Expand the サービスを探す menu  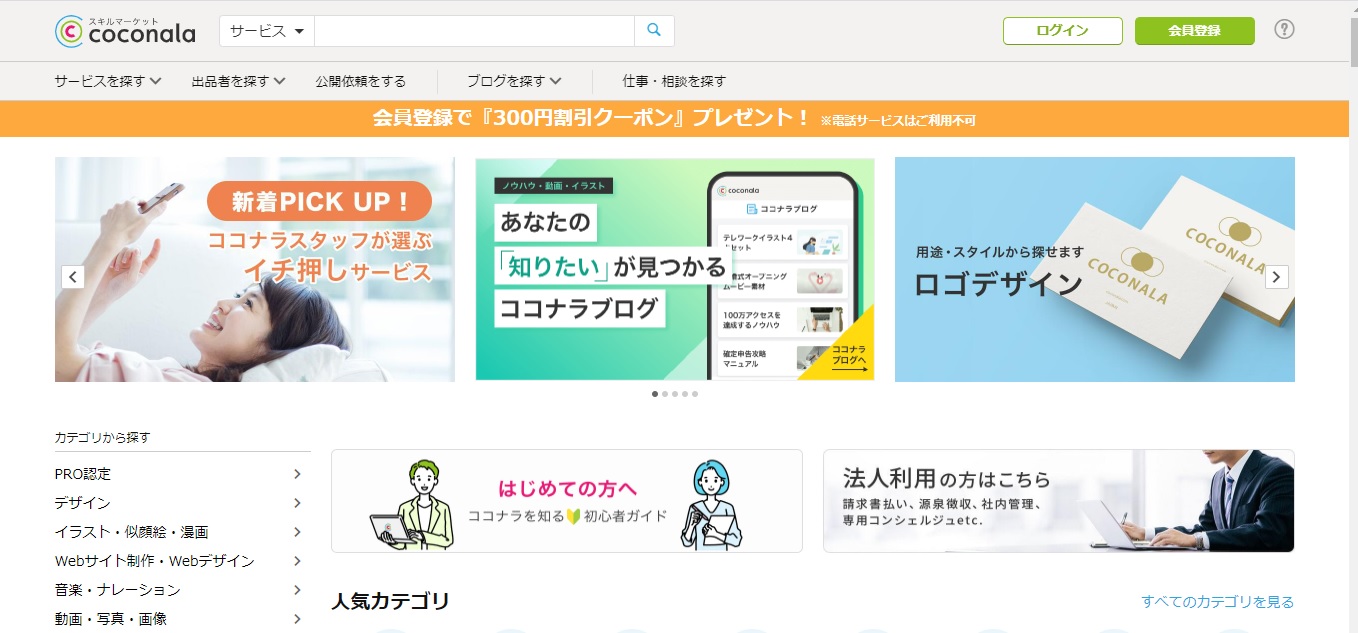tap(108, 81)
